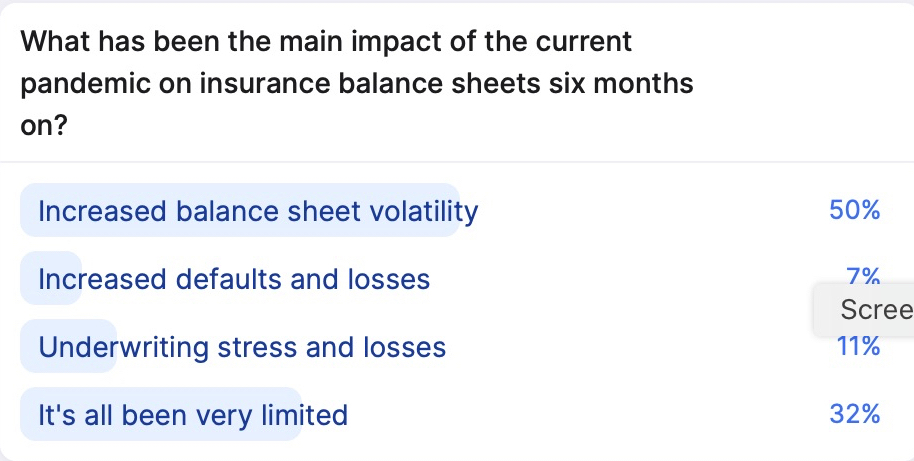Click the poll question heading text
Viewport: 914px width, 461px height.
click(x=356, y=84)
